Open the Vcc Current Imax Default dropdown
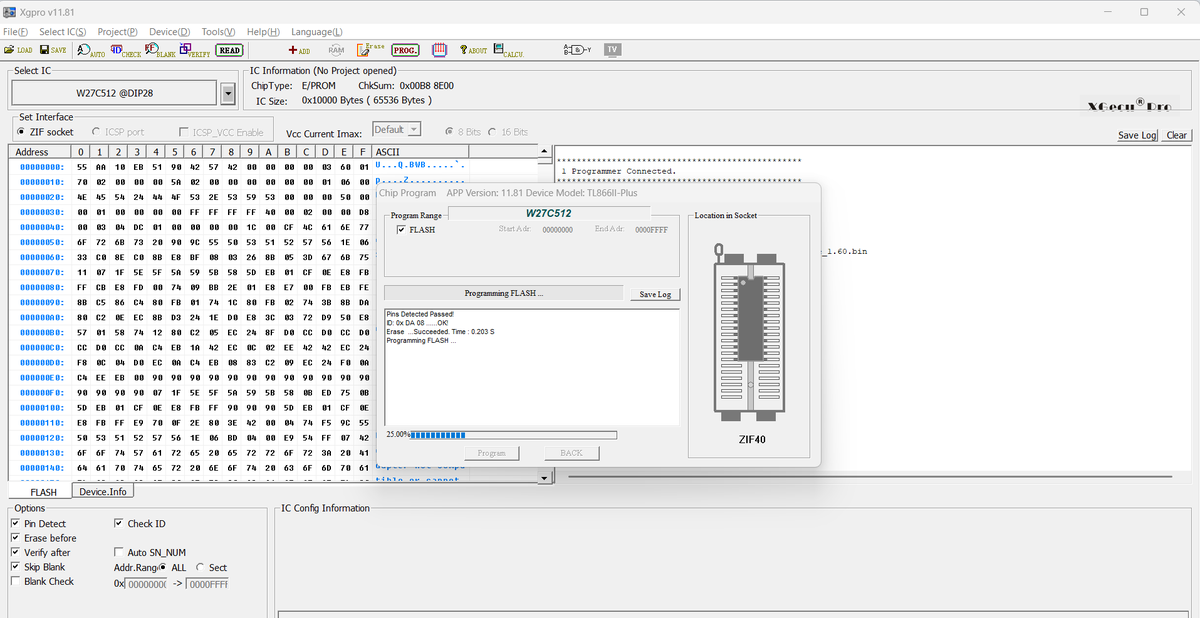This screenshot has height=618, width=1200. point(397,130)
